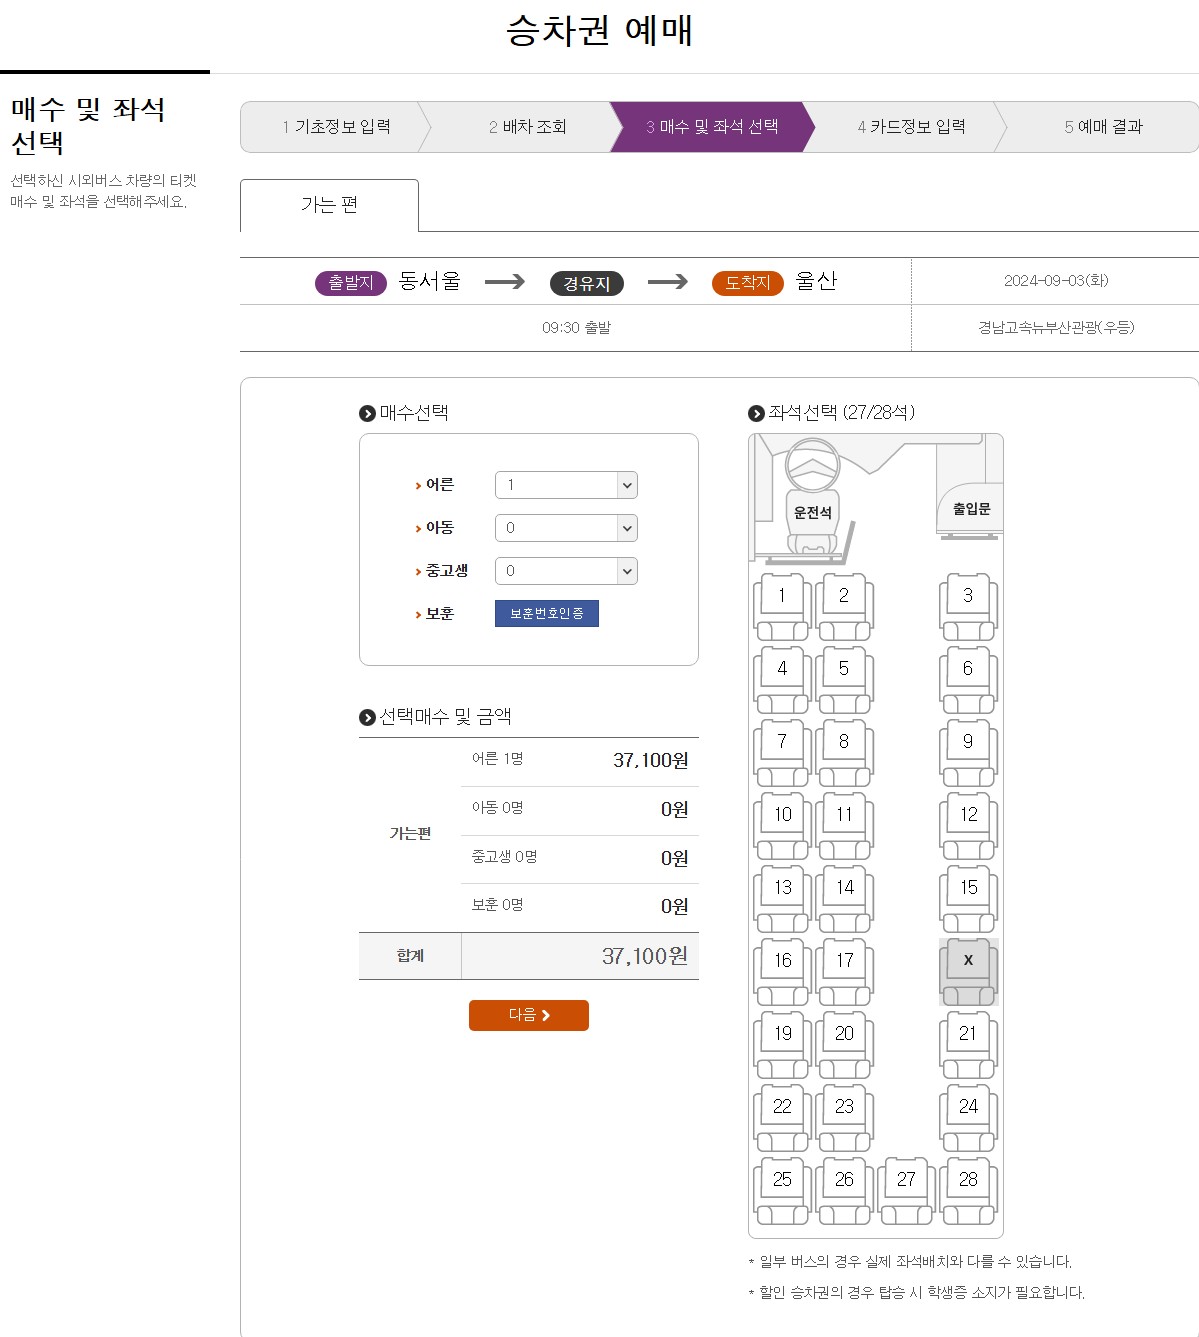The image size is (1199, 1337).
Task: Click the 도착지 arrival badge 울산
Action: pos(746,282)
